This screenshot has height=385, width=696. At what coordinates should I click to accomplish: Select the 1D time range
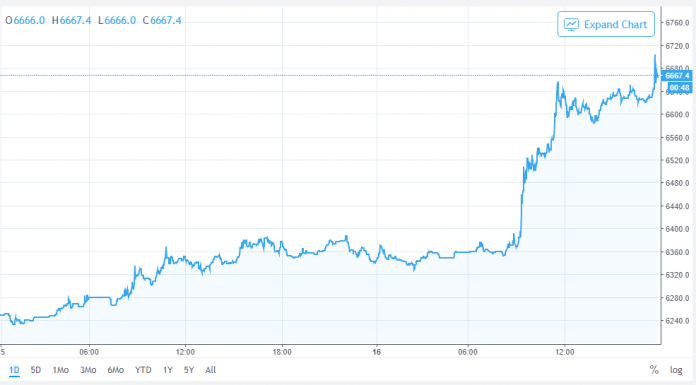click(14, 370)
